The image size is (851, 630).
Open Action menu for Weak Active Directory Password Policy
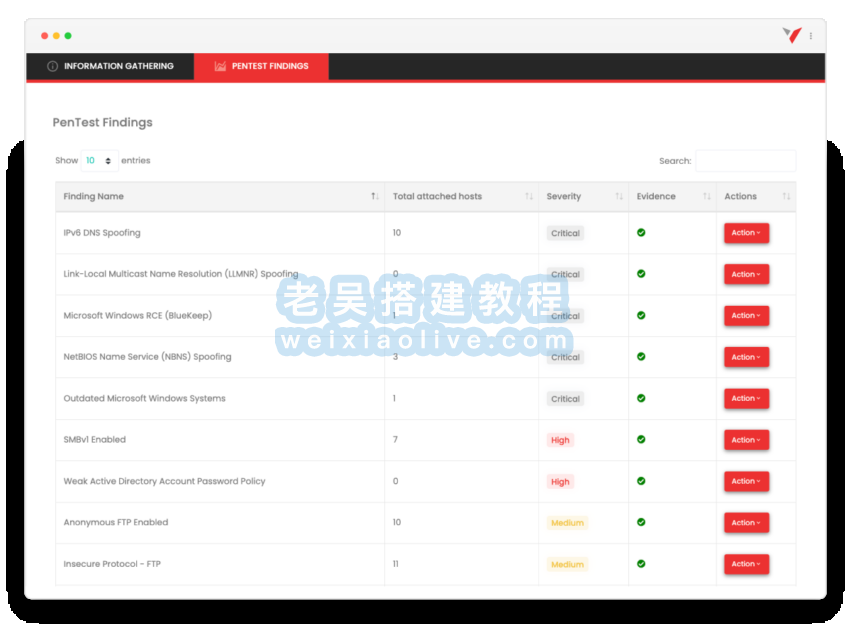point(746,481)
